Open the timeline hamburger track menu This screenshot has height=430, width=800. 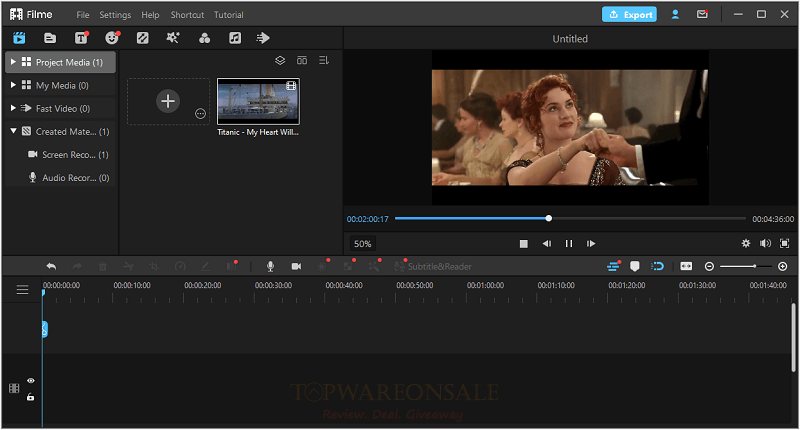coord(22,290)
